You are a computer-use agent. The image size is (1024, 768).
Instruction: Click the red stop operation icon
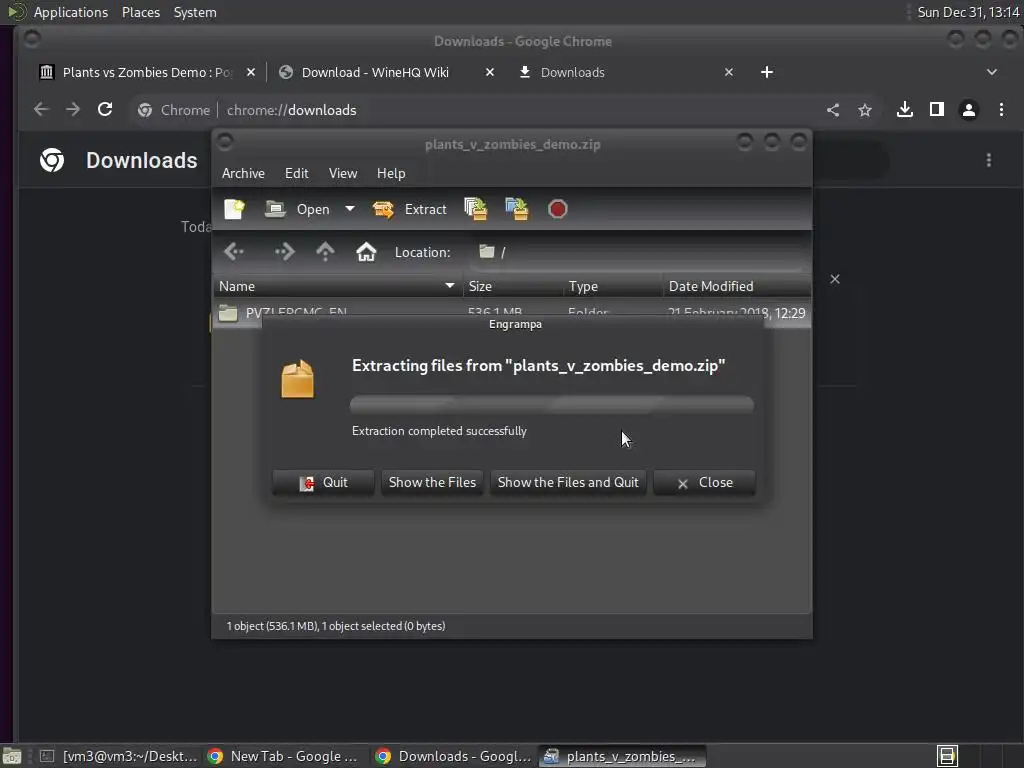tap(558, 209)
